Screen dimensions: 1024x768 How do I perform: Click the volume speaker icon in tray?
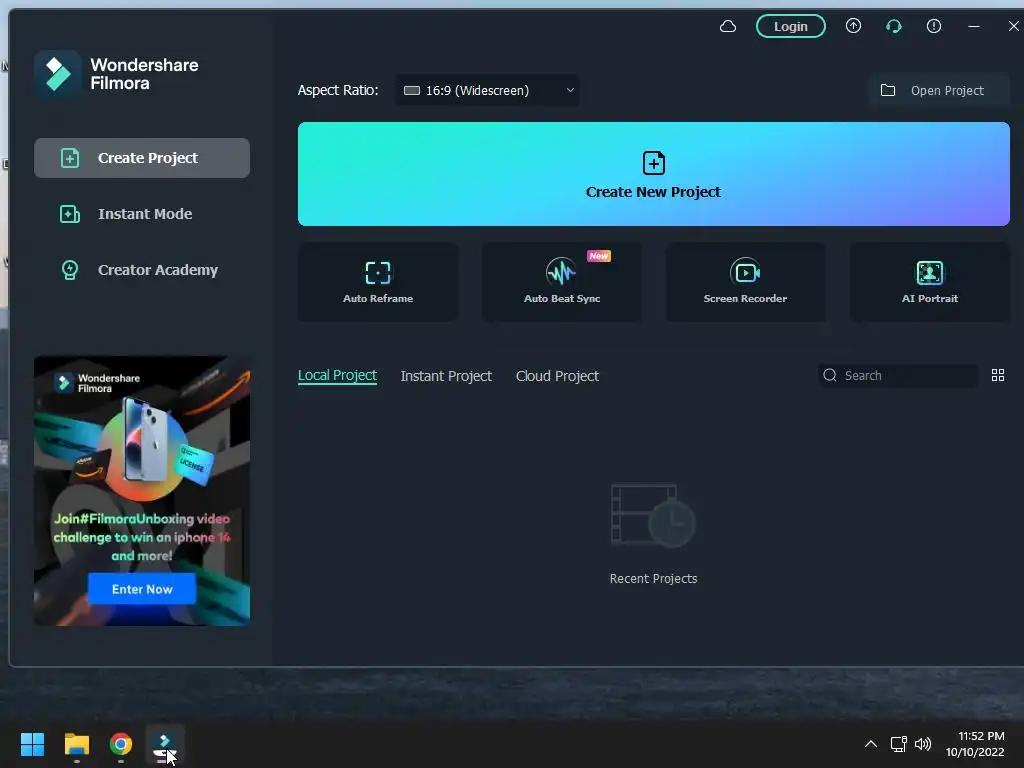923,744
